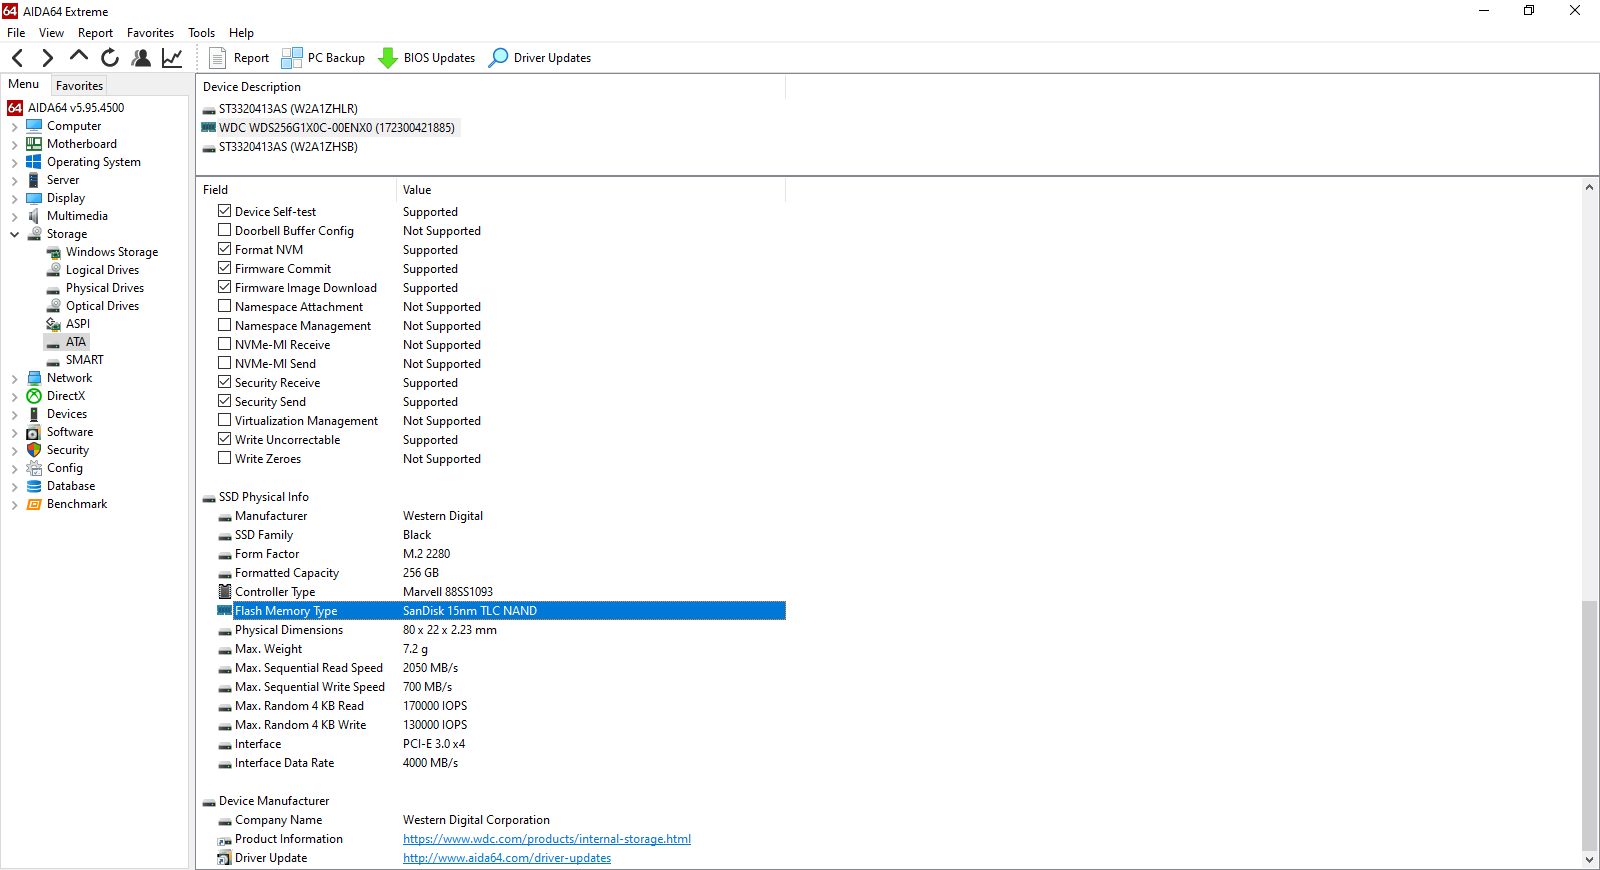Click the vertical scrollbar thumb
The image size is (1600, 870).
1589,725
